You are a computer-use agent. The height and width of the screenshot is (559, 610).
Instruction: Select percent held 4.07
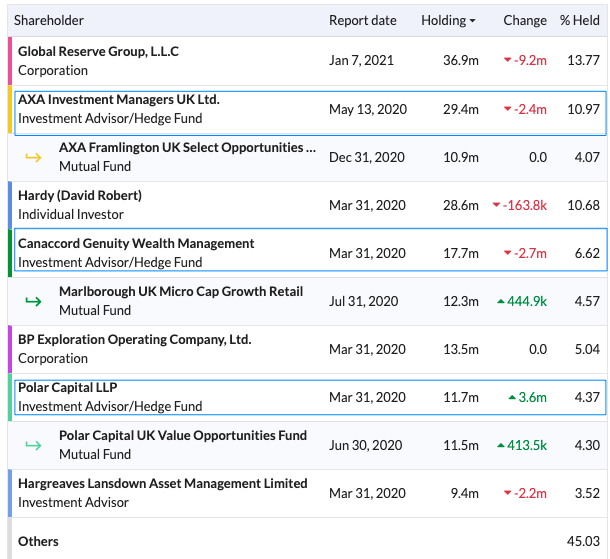click(x=587, y=157)
